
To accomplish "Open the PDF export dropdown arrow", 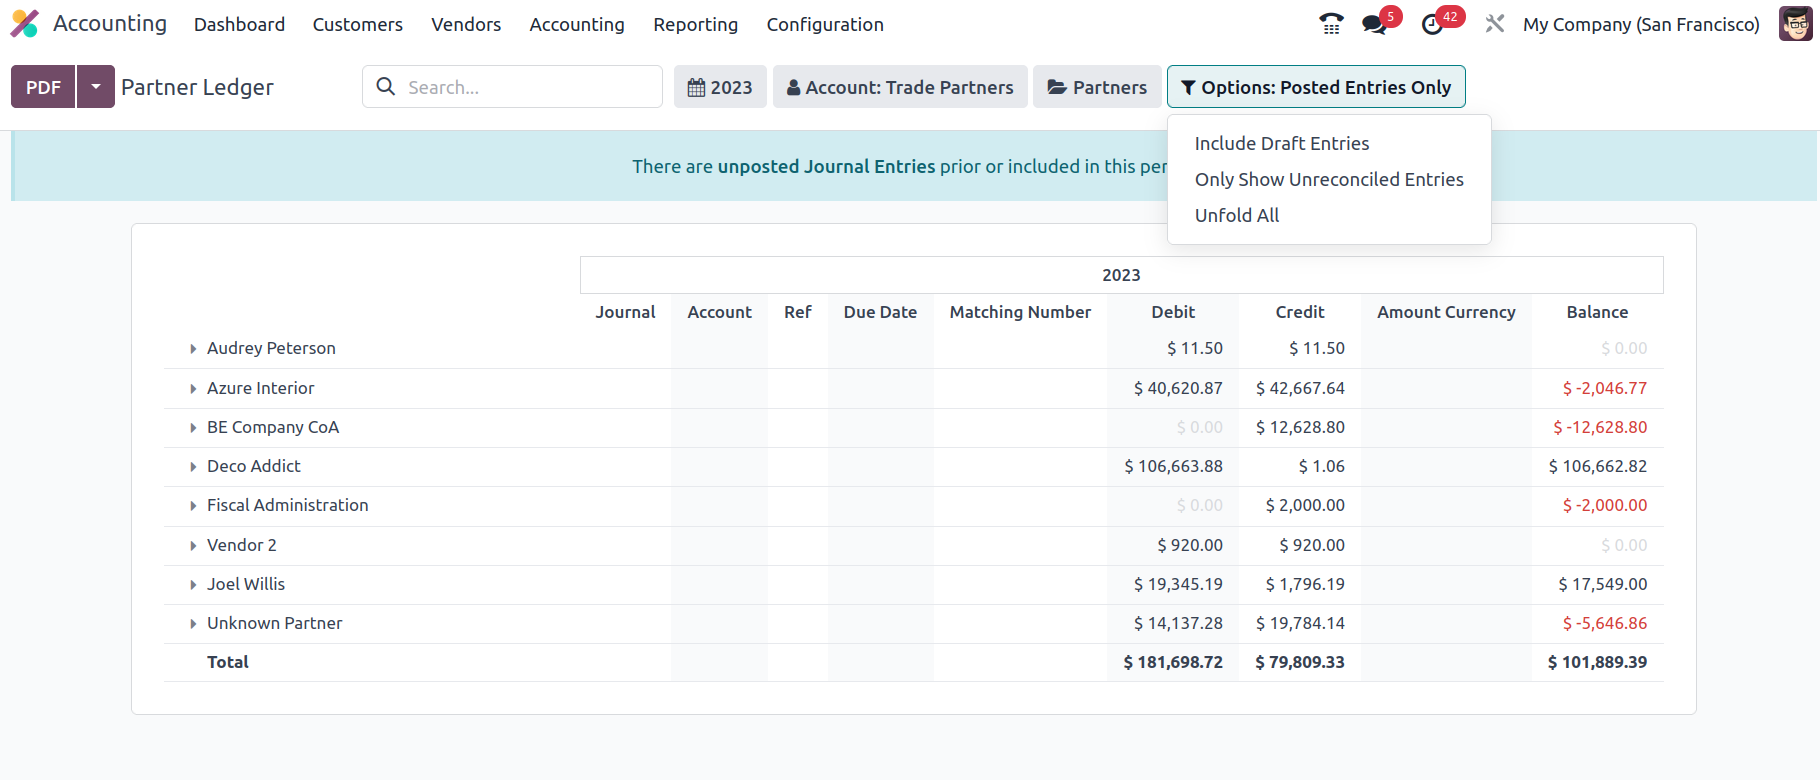I will click(96, 87).
